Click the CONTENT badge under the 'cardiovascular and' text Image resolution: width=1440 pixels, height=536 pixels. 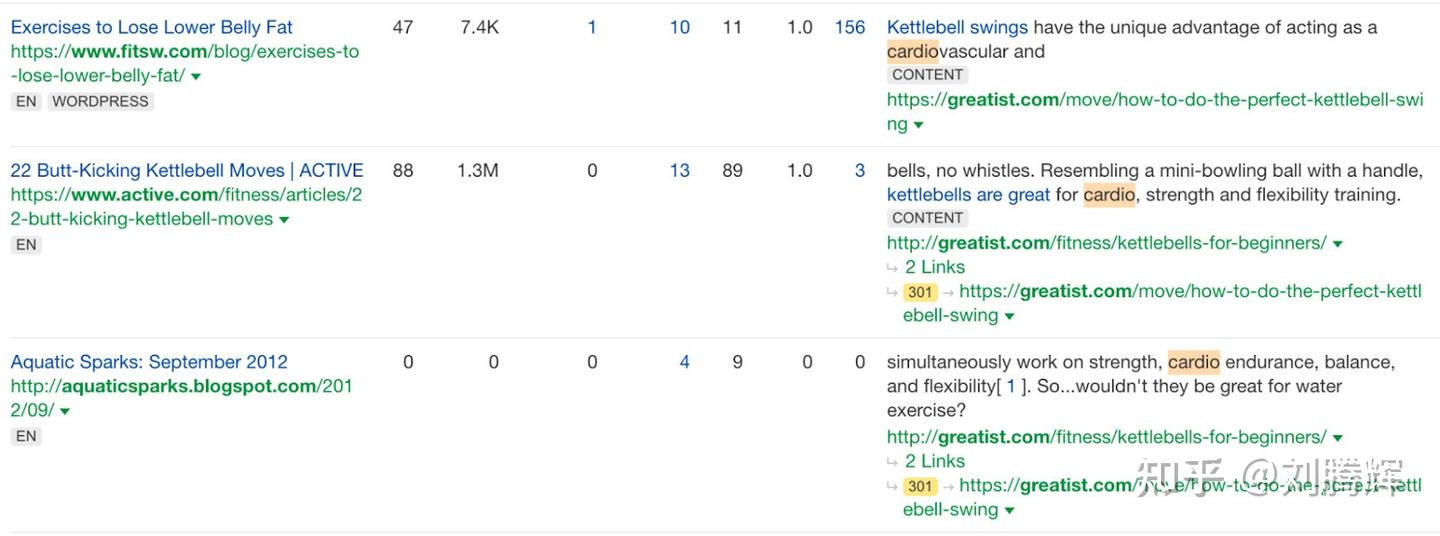tap(927, 74)
